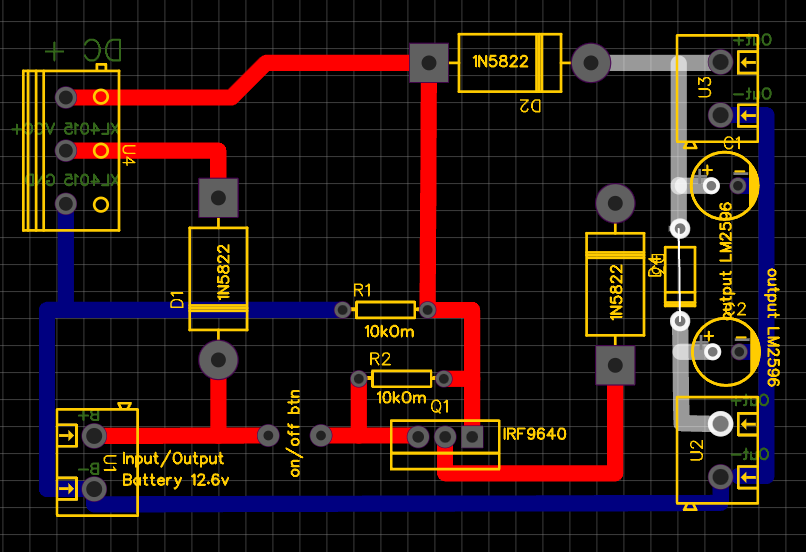The image size is (806, 552).
Task: Select the D2 diode 1N5822 footprint
Action: (509, 63)
